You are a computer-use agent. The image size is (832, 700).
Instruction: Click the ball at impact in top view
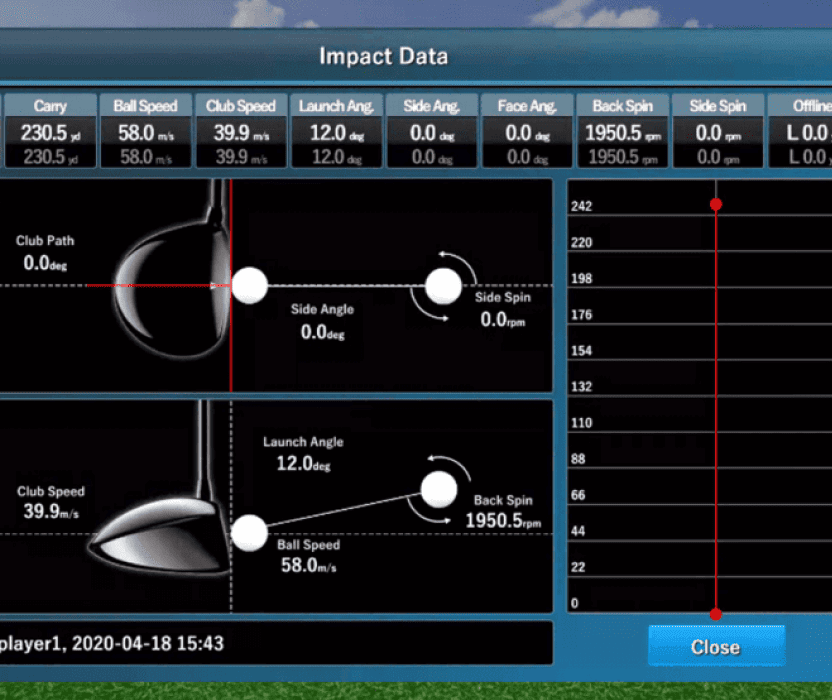250,286
